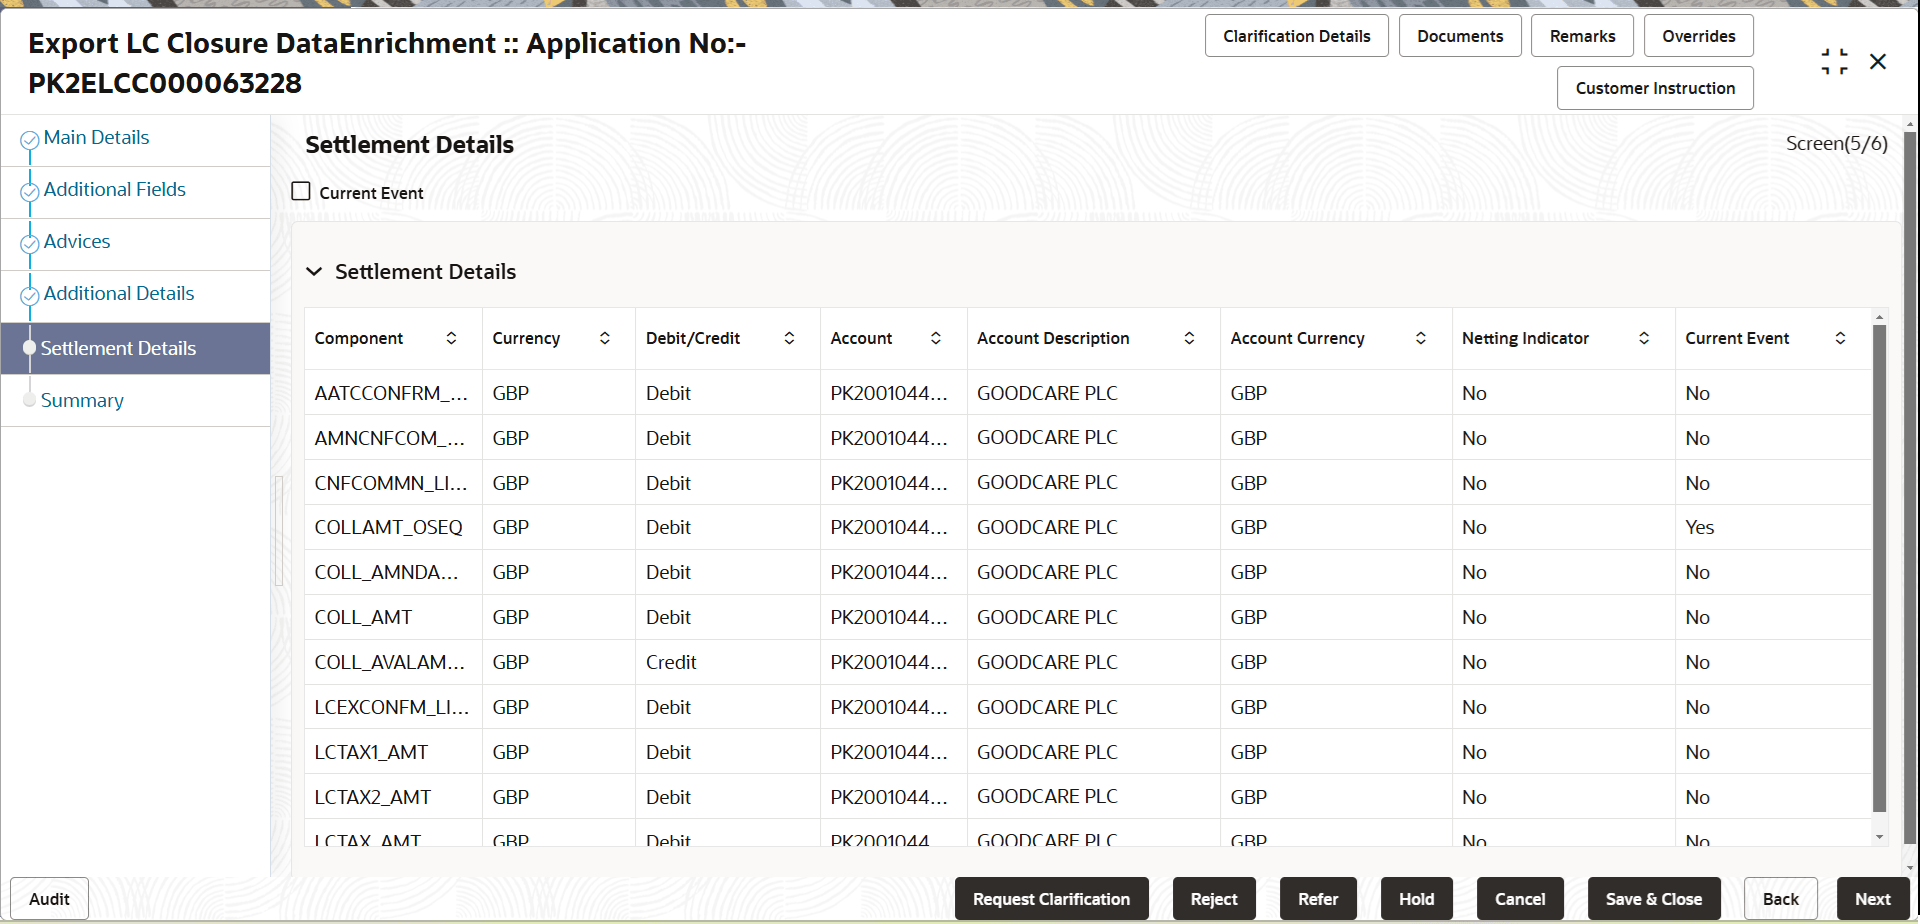The image size is (1920, 924).
Task: Click the fullscreen expand icon
Action: coord(1834,61)
